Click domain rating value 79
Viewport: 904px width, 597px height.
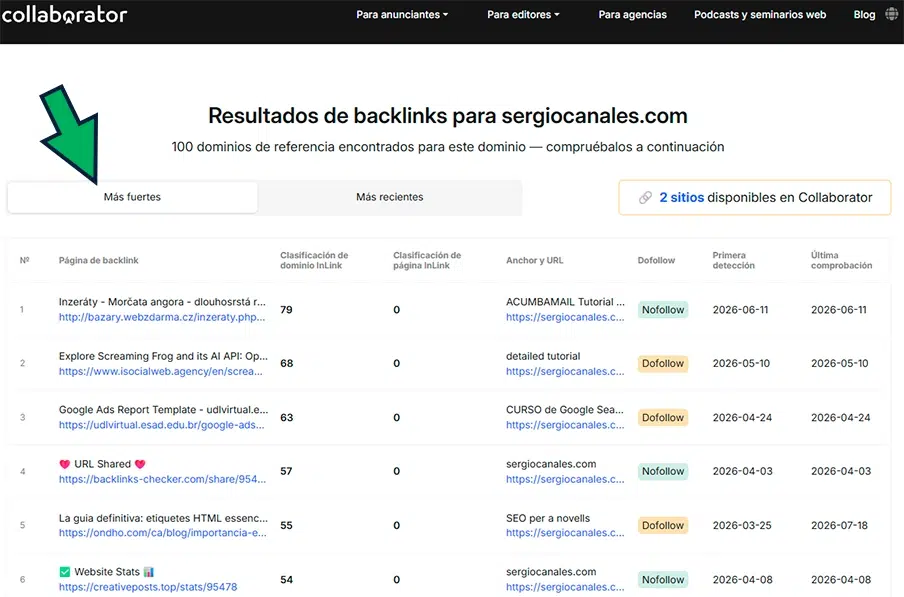click(x=287, y=309)
